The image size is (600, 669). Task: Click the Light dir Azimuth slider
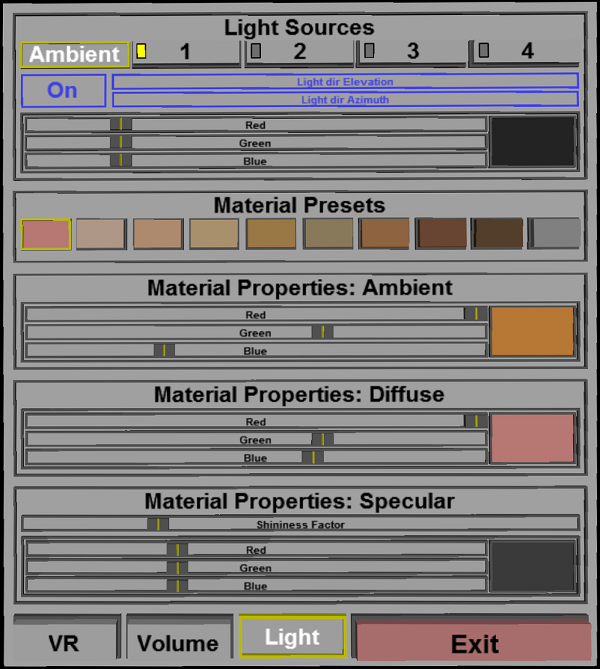[x=345, y=100]
